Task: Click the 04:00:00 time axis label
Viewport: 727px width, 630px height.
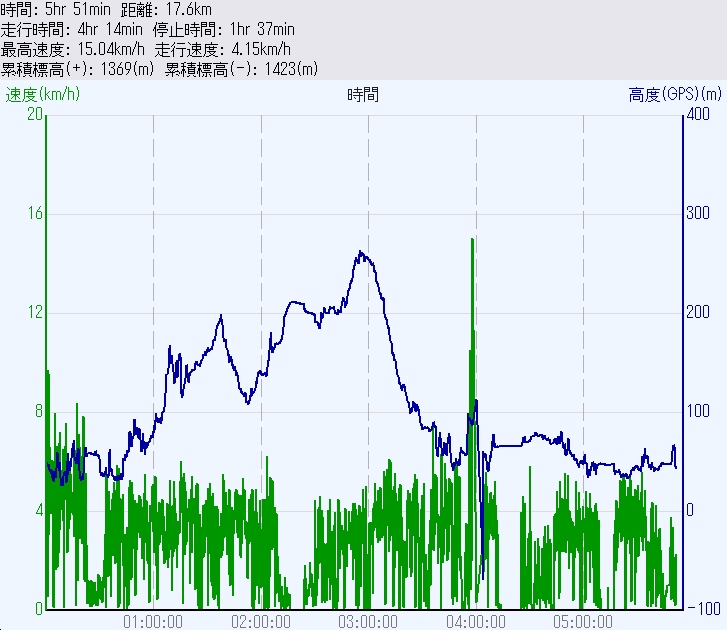Action: (476, 621)
